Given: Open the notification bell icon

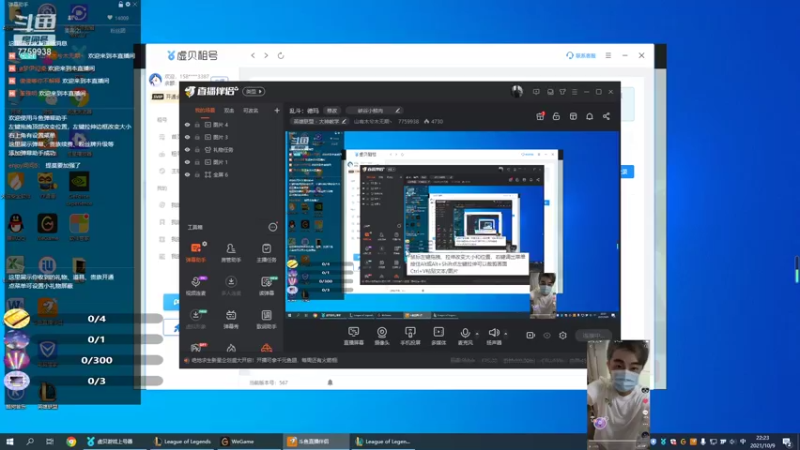Looking at the screenshot, I should [x=589, y=116].
